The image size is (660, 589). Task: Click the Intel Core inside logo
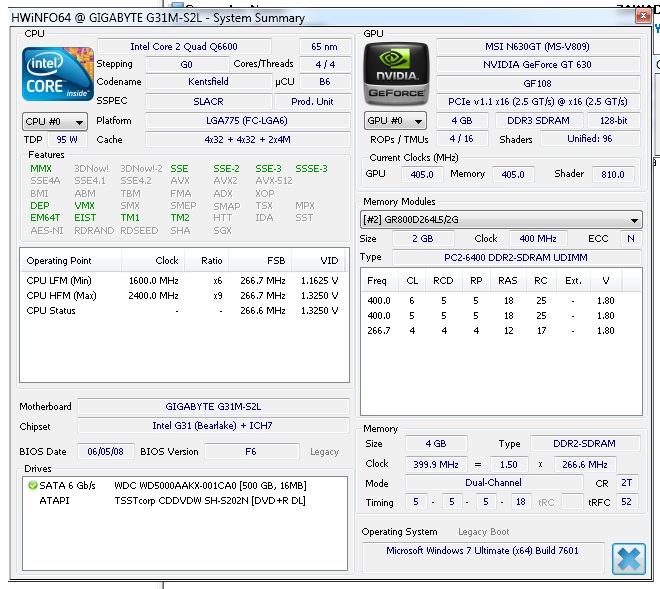coord(57,74)
